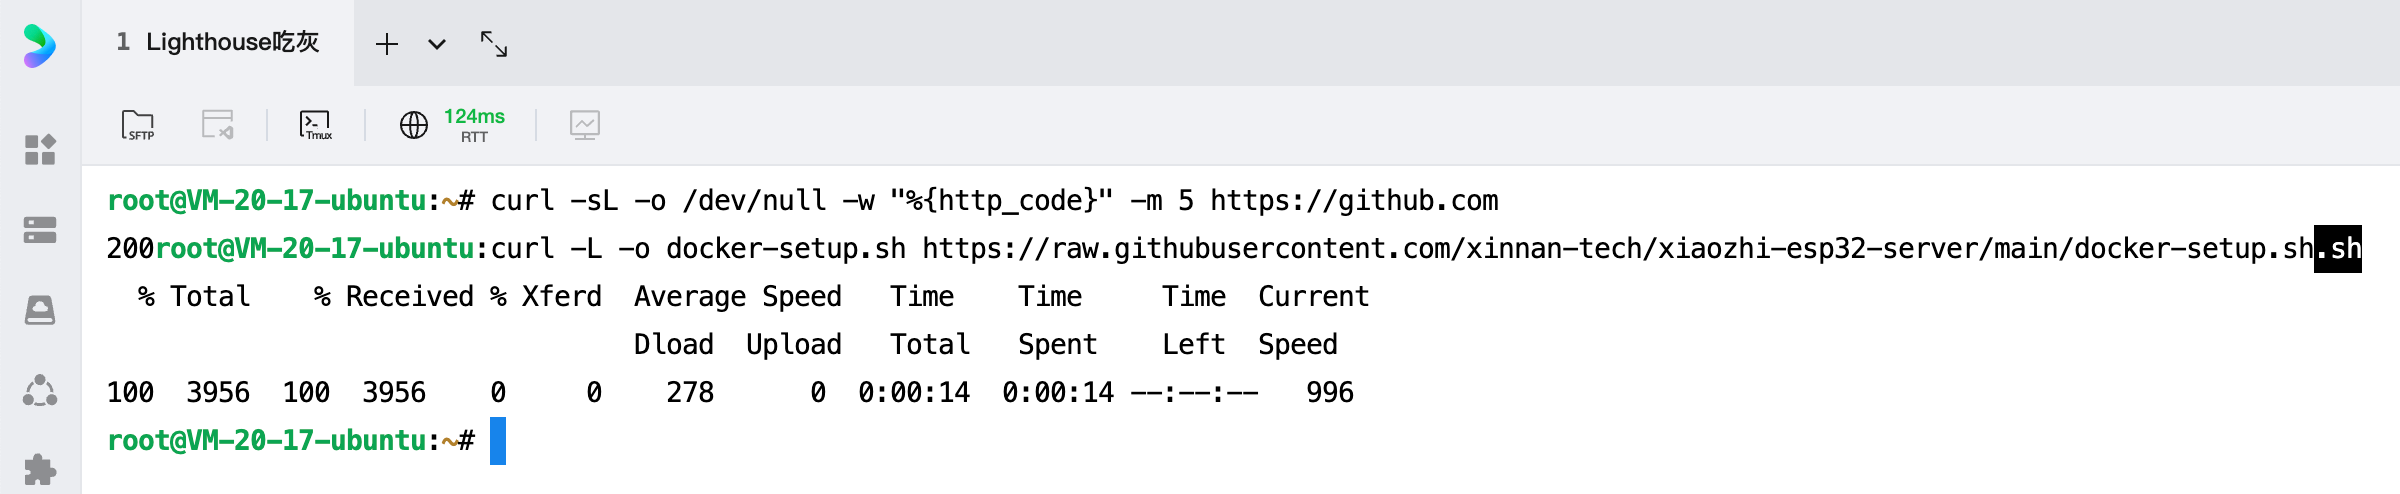The image size is (2400, 494).
Task: Click the greyed-out file editor icon
Action: (217, 125)
